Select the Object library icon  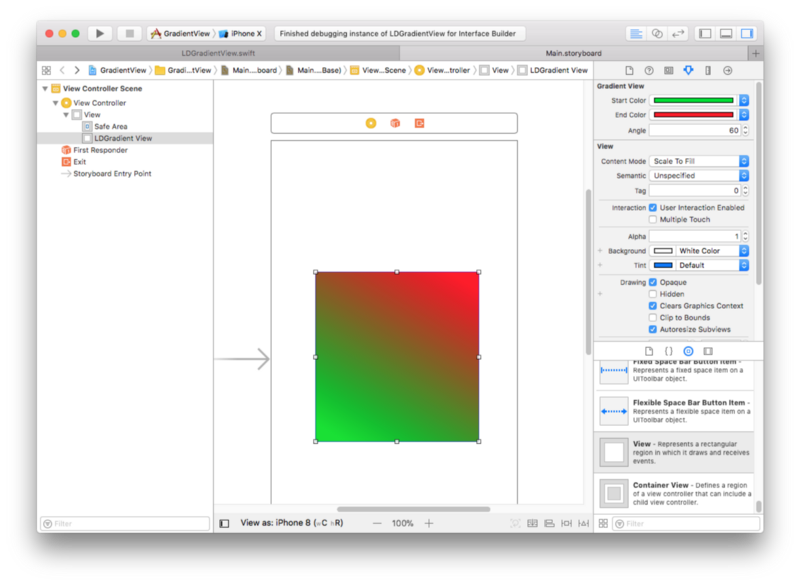click(688, 351)
